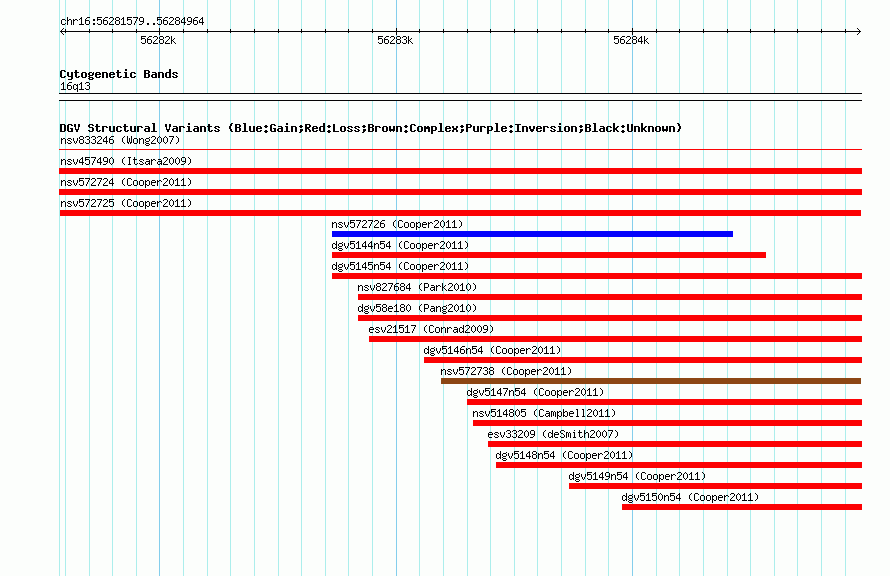Select the red bar under dgv5147n54
The height and width of the screenshot is (576, 890).
point(664,402)
